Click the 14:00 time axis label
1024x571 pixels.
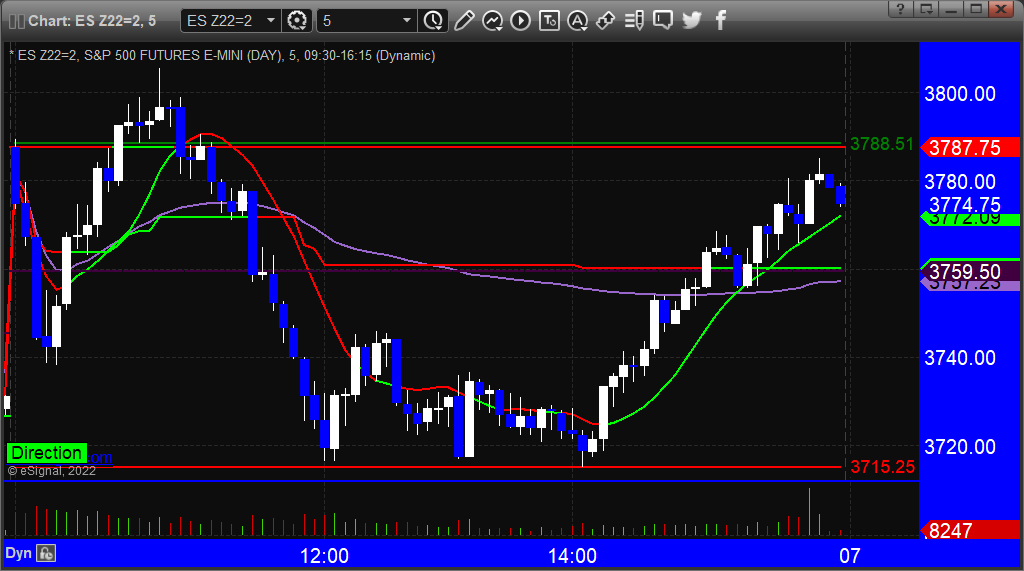(x=572, y=556)
